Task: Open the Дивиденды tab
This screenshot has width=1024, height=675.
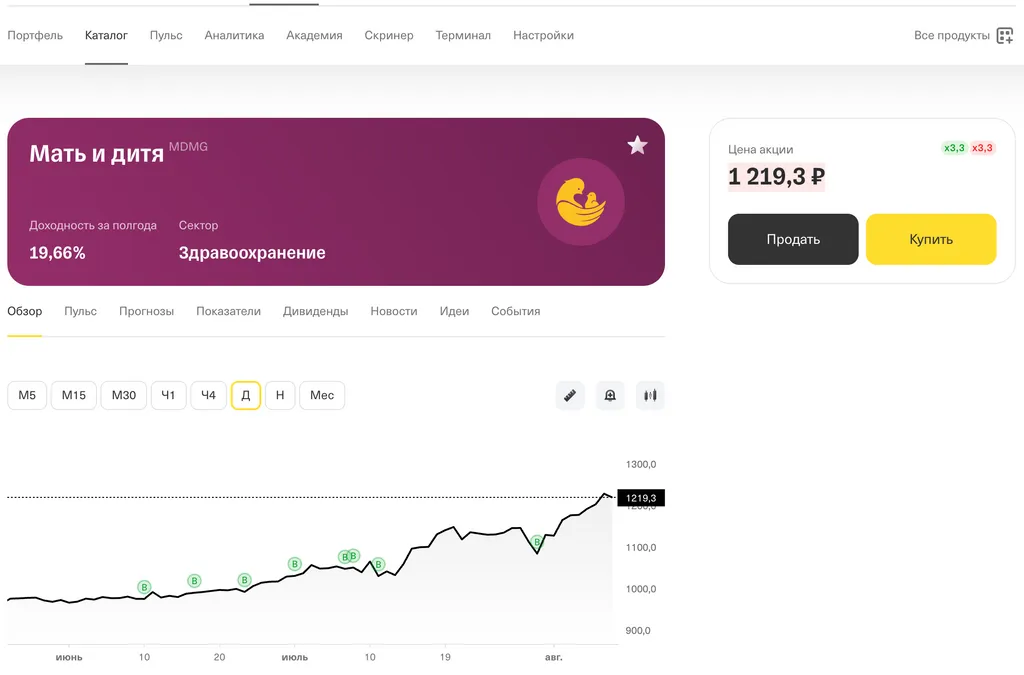Action: pos(316,311)
